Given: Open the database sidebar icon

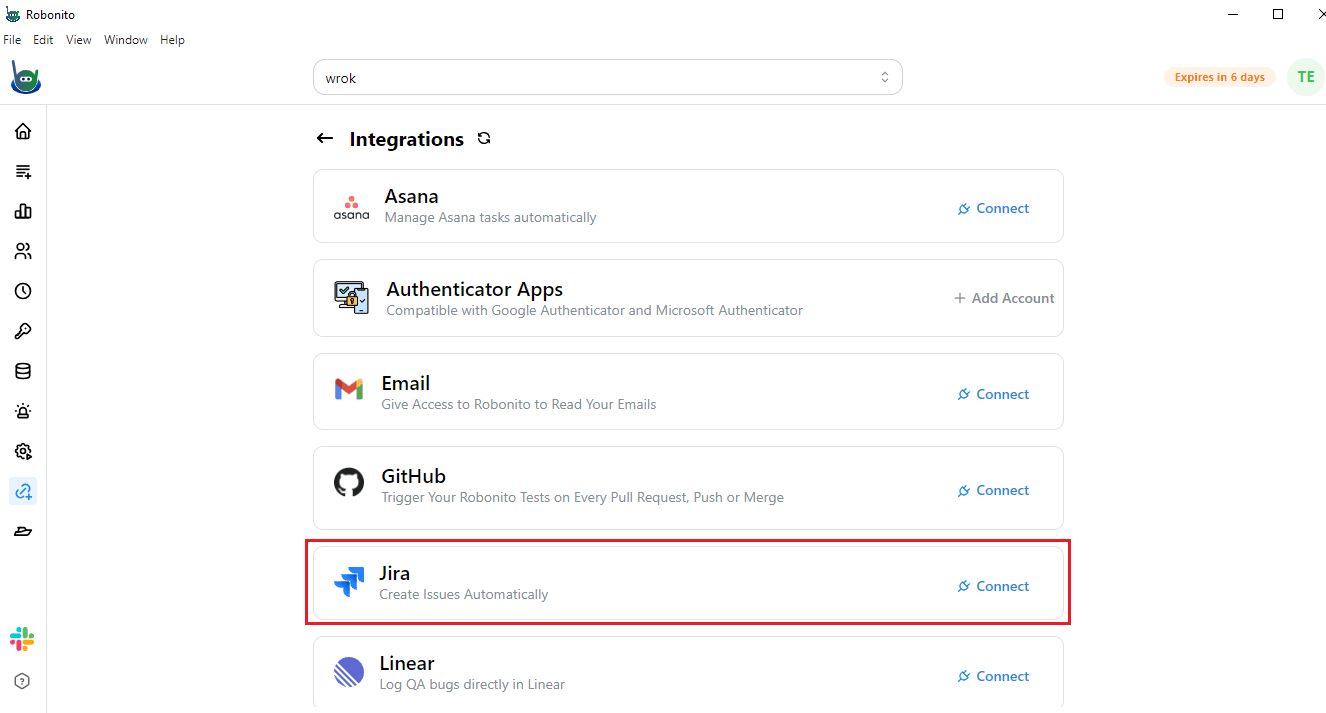Looking at the screenshot, I should pyautogui.click(x=22, y=371).
